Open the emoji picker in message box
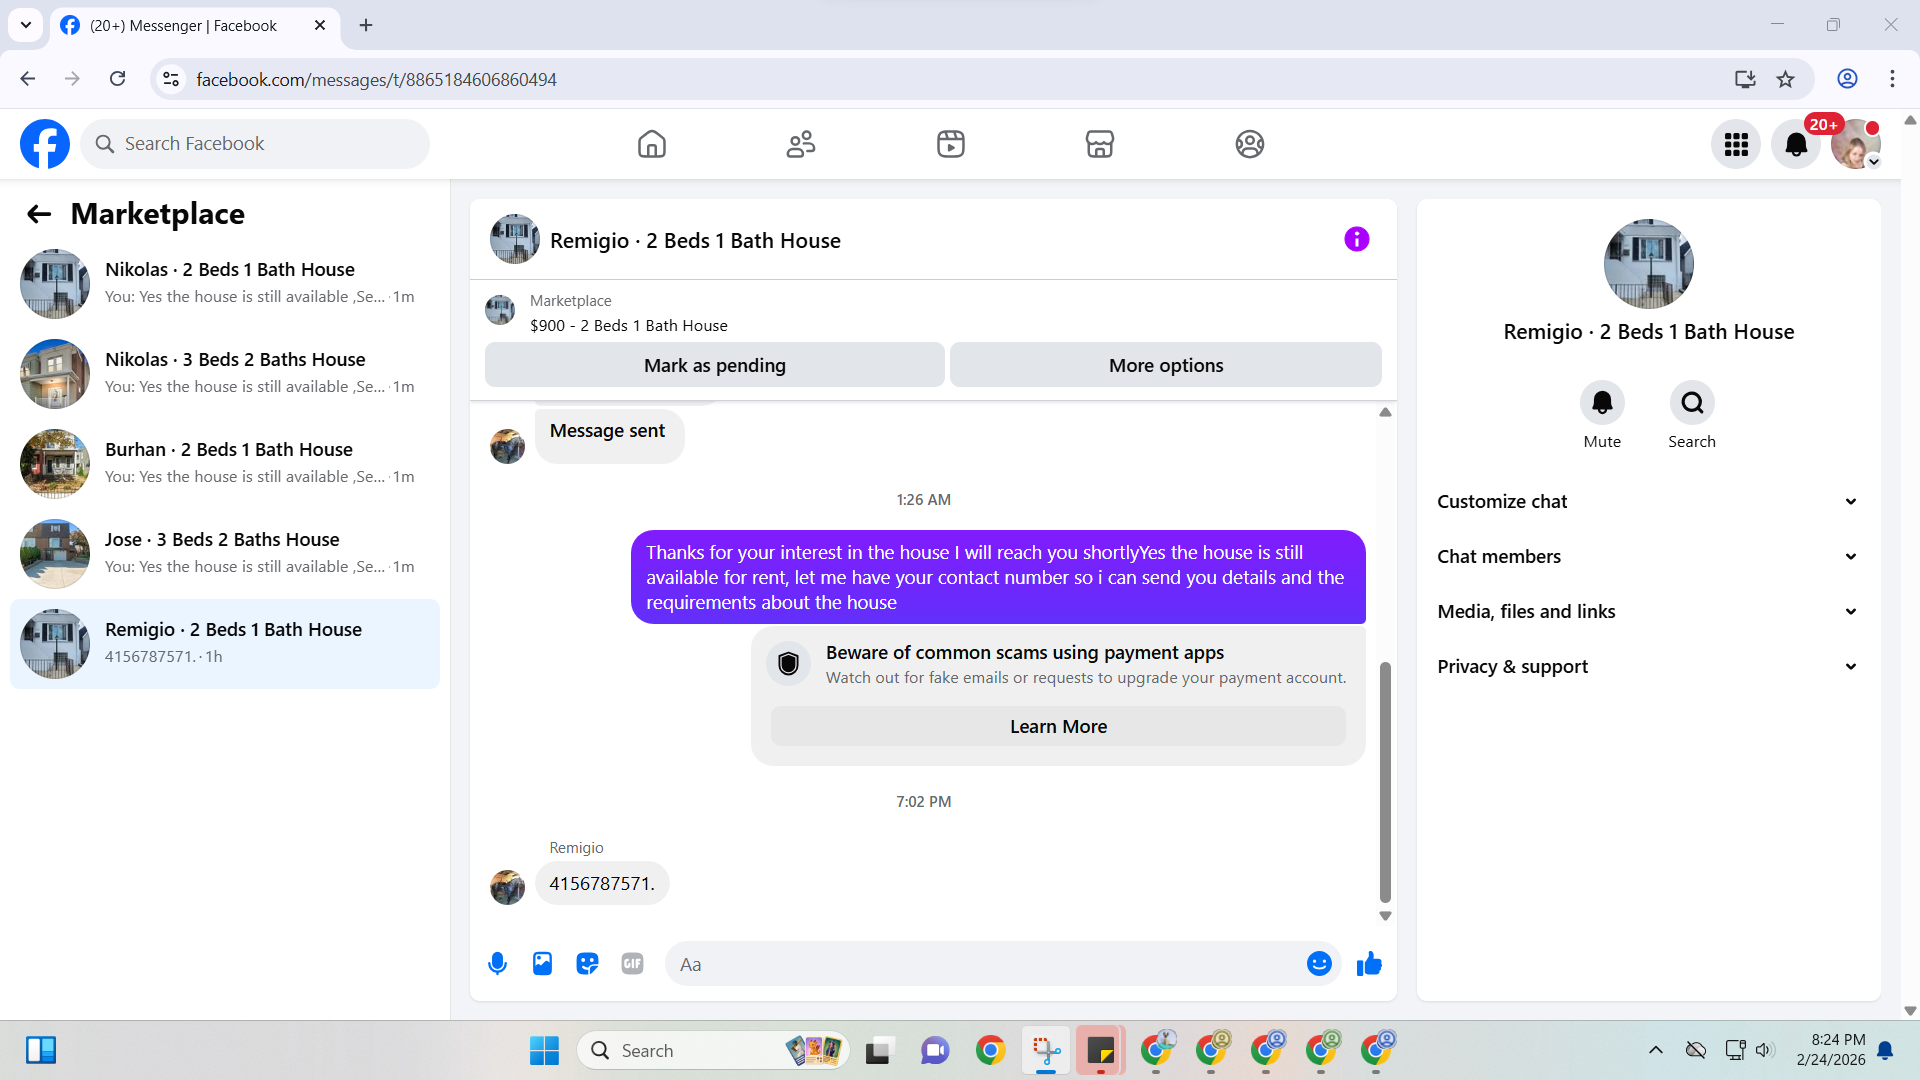This screenshot has height=1080, width=1920. (1319, 964)
